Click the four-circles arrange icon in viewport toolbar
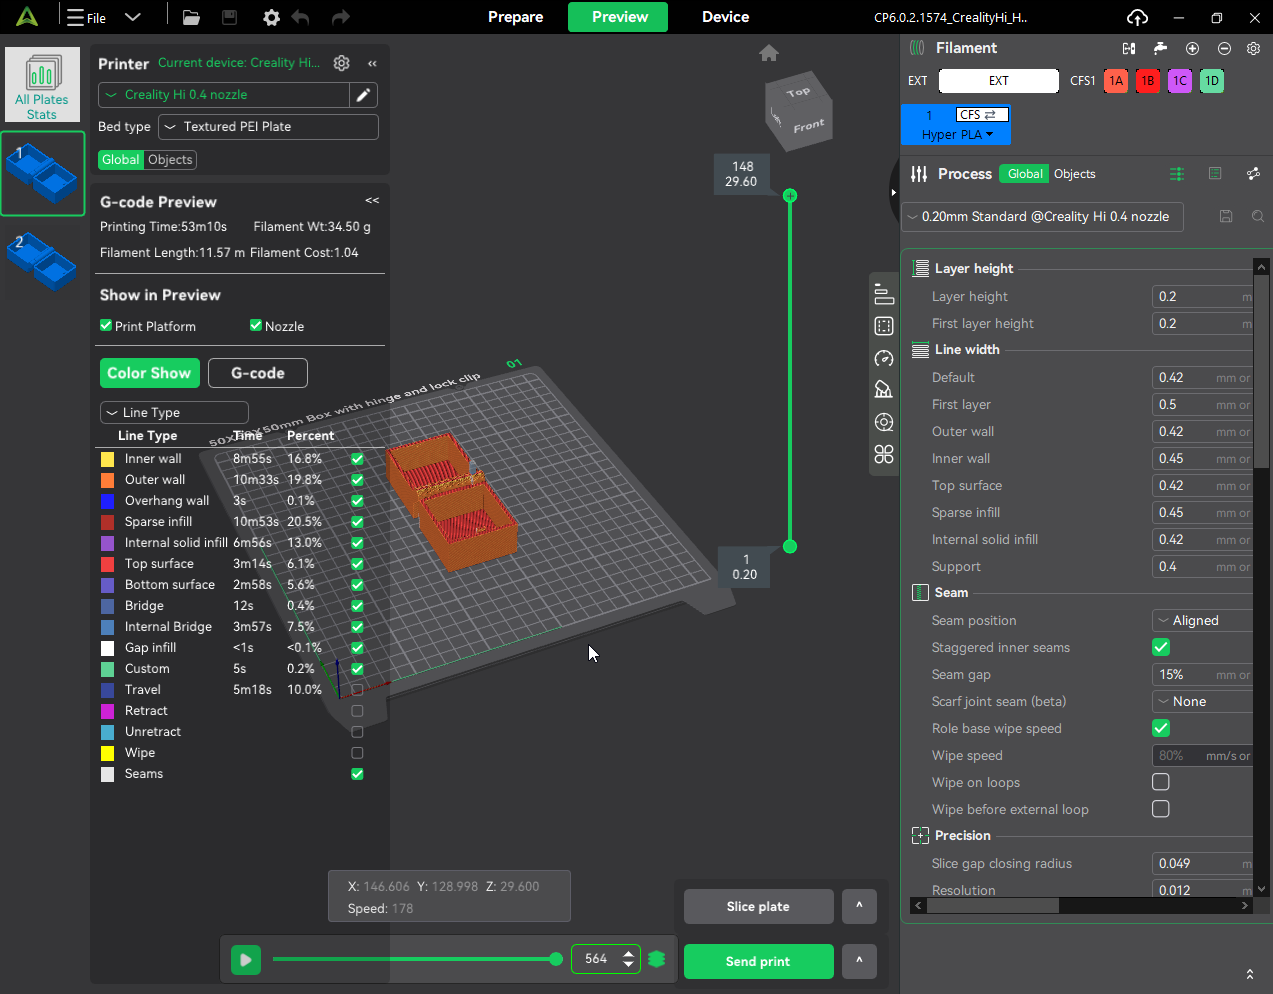1273x994 pixels. click(884, 454)
